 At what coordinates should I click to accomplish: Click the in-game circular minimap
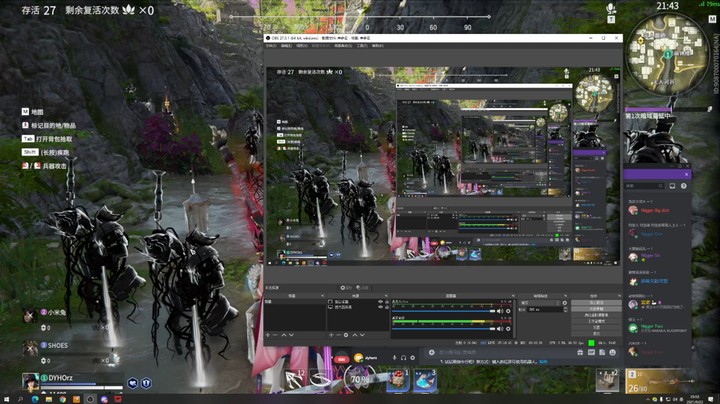coord(668,54)
